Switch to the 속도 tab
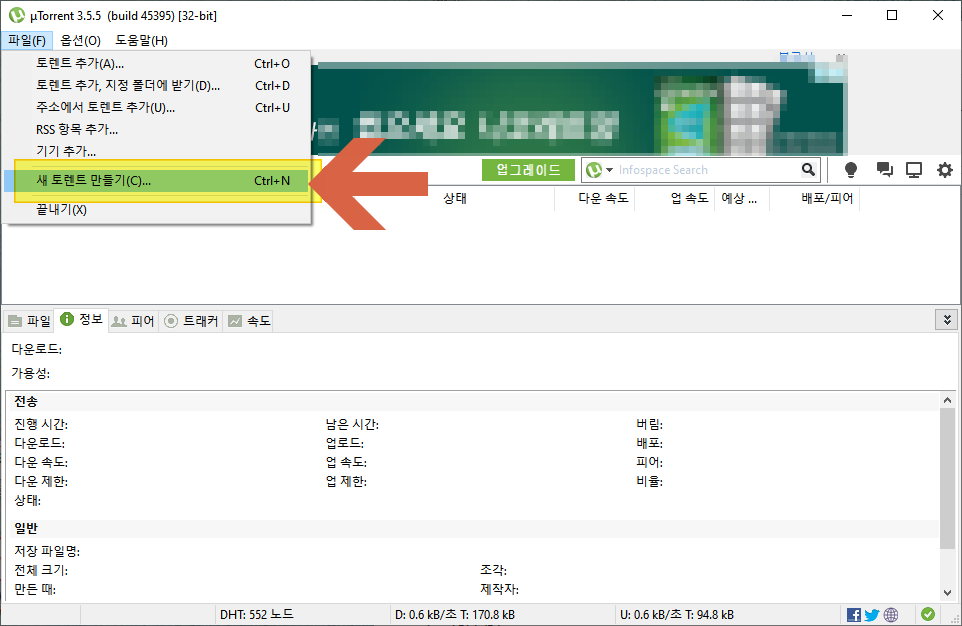Screen dimensions: 962x626 click(248, 321)
